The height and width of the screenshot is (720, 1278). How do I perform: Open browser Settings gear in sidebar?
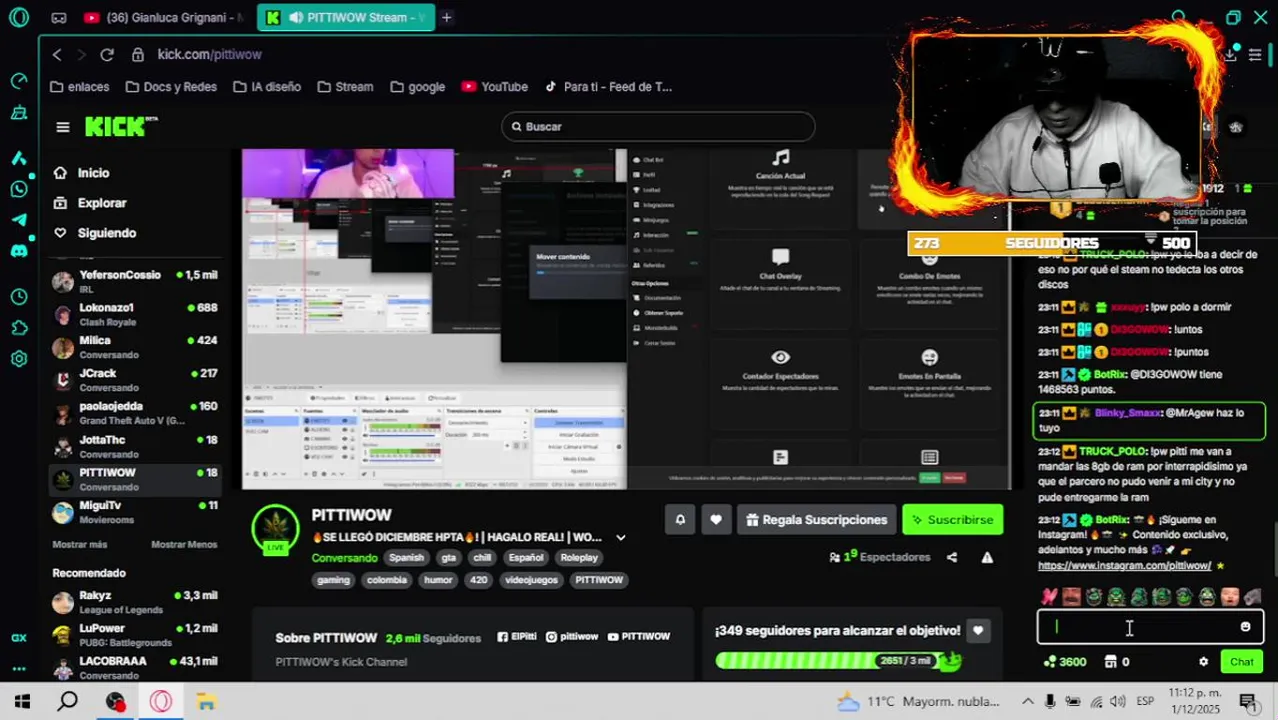point(19,359)
